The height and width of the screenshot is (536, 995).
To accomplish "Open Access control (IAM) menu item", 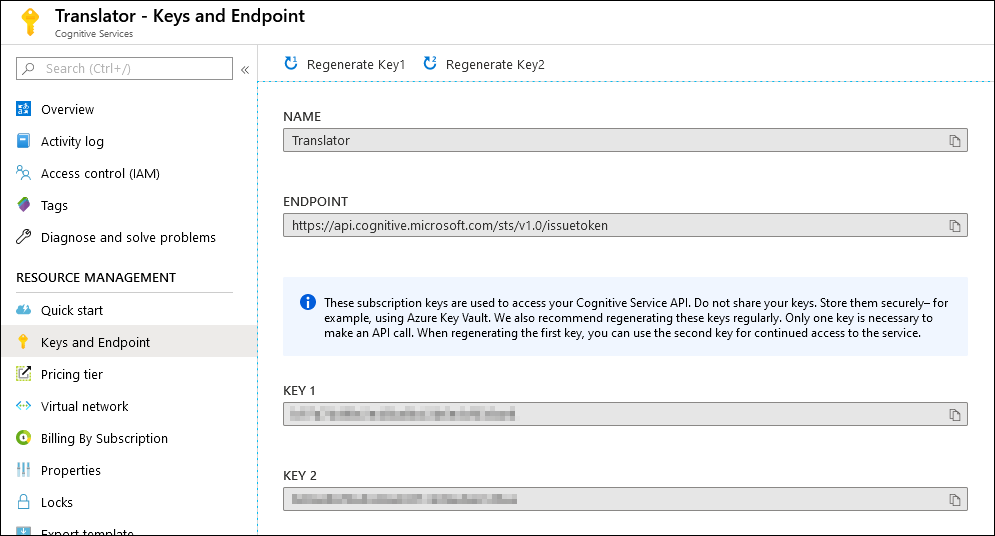I will click(100, 173).
